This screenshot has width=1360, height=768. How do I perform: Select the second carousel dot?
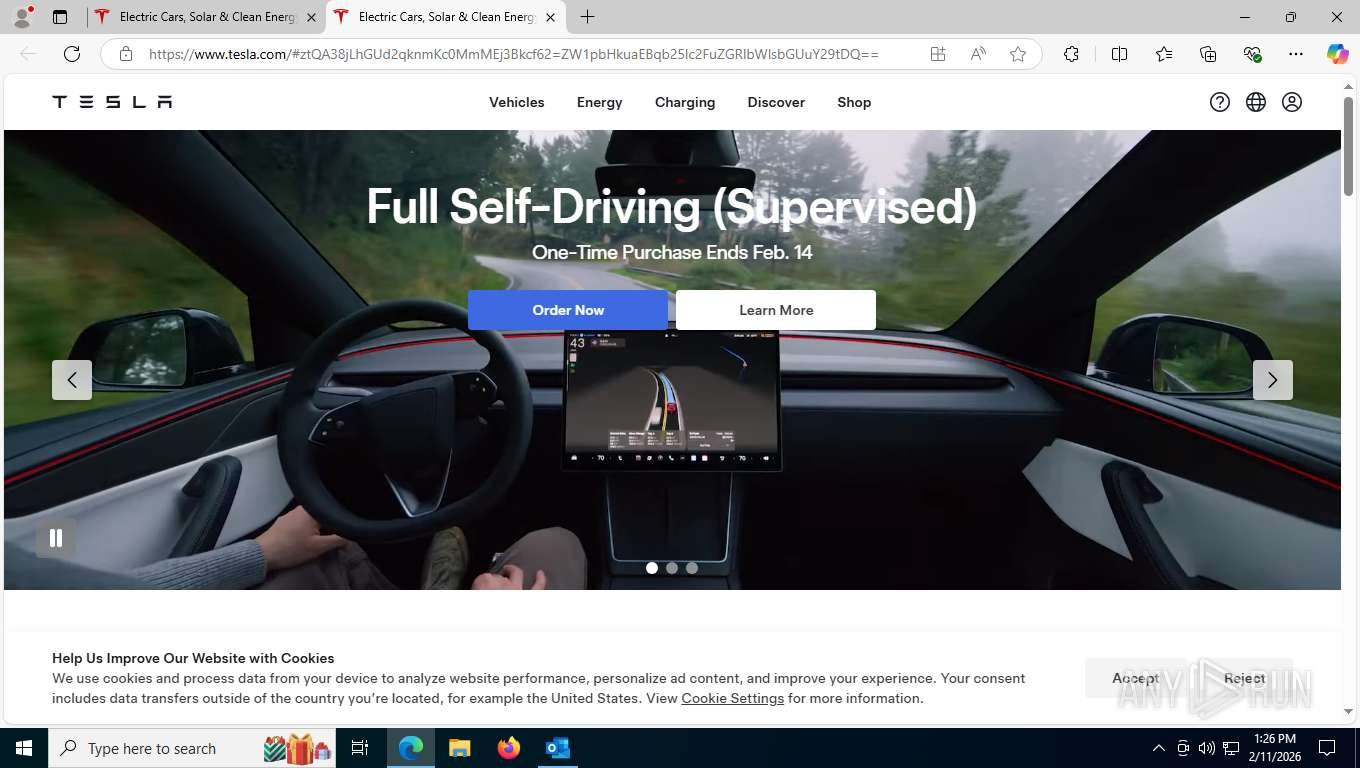coord(672,568)
